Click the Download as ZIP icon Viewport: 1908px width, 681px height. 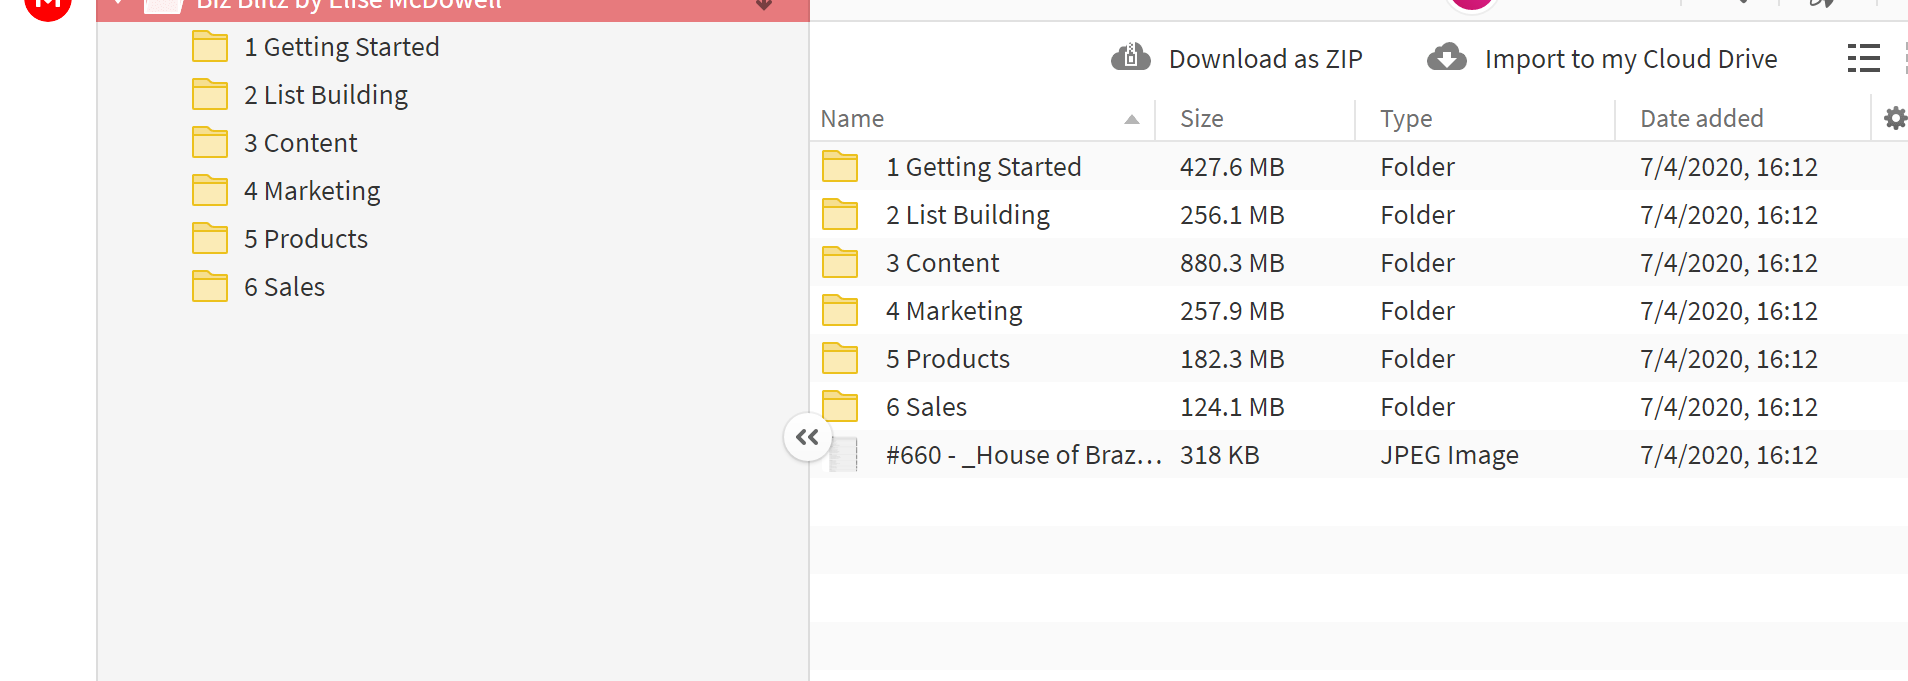[1131, 57]
